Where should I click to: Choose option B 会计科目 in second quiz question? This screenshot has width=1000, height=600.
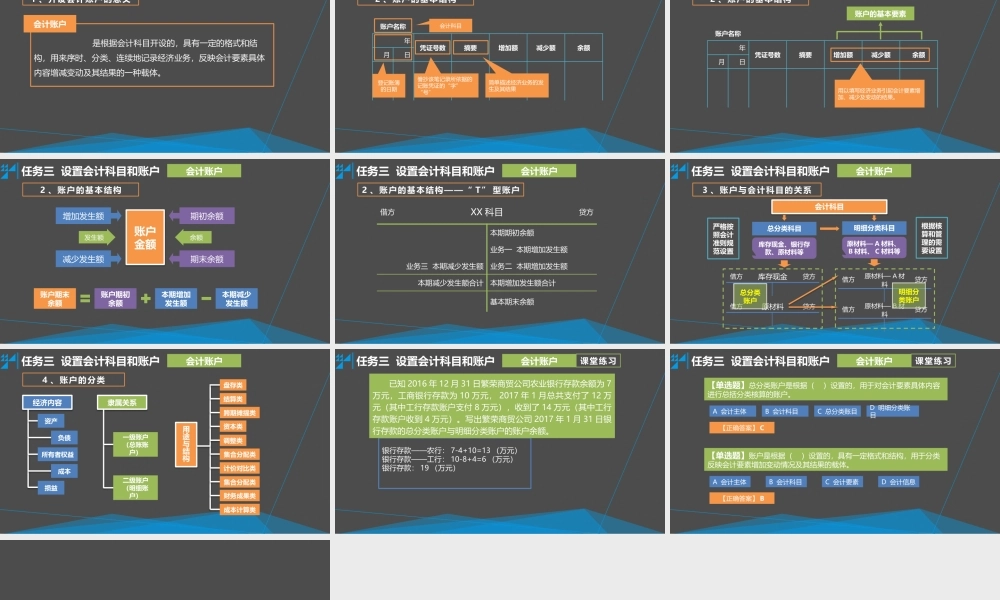[786, 482]
